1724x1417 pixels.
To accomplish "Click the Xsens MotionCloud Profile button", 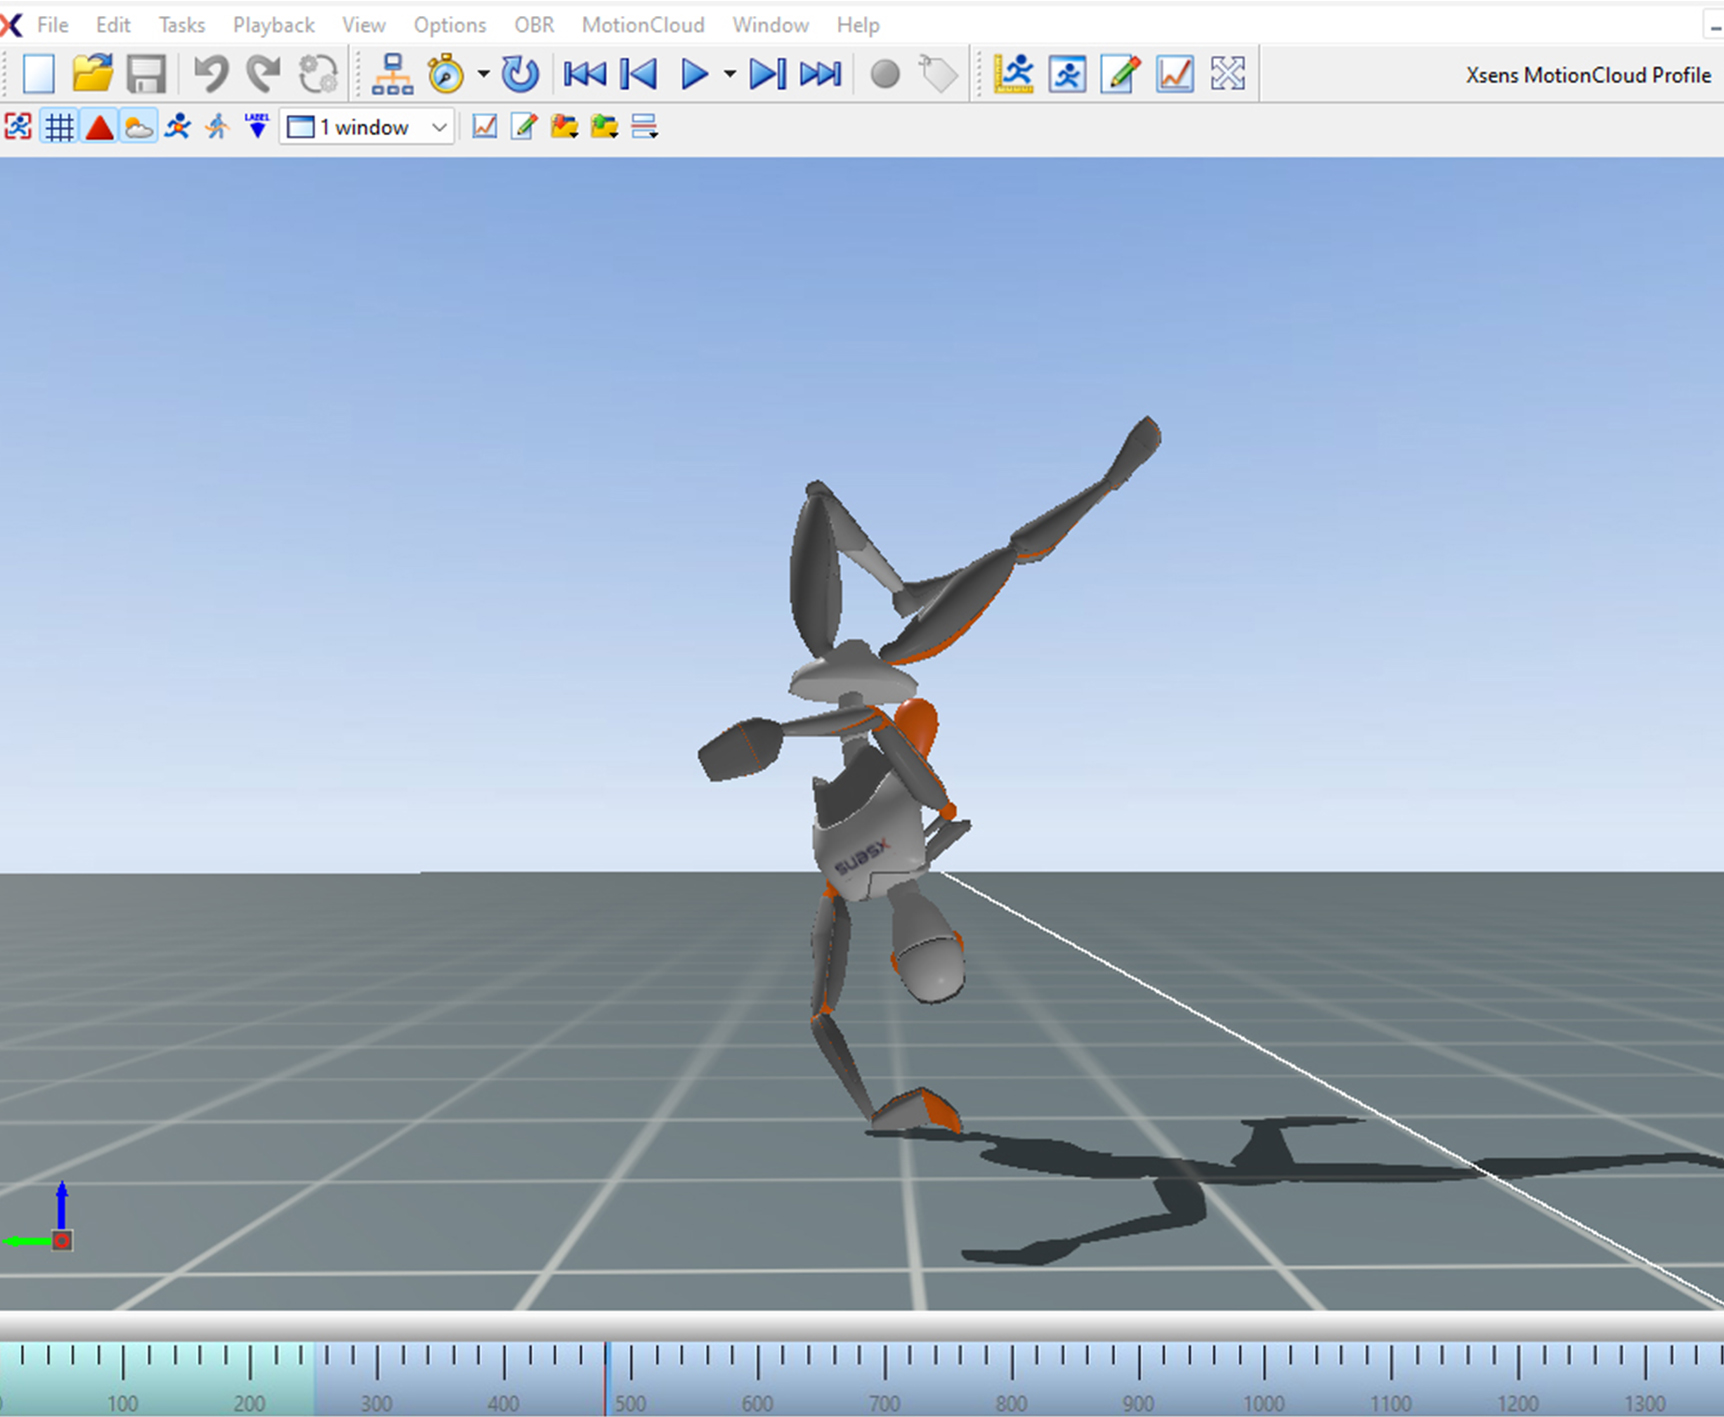I will [1588, 75].
